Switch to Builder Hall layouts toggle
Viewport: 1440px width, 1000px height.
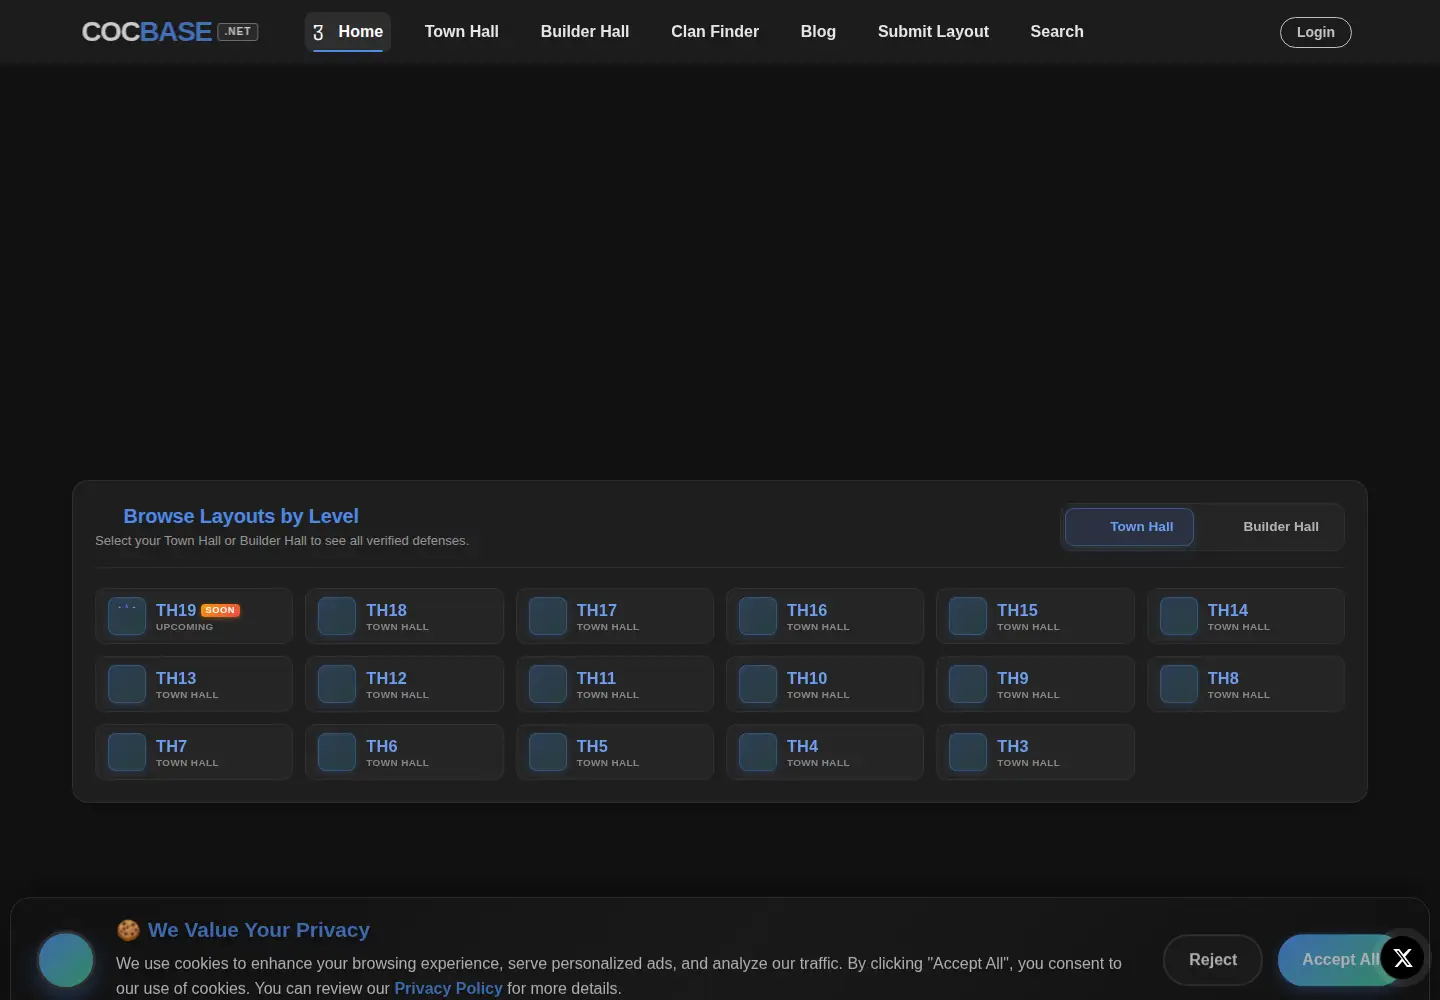point(1269,527)
